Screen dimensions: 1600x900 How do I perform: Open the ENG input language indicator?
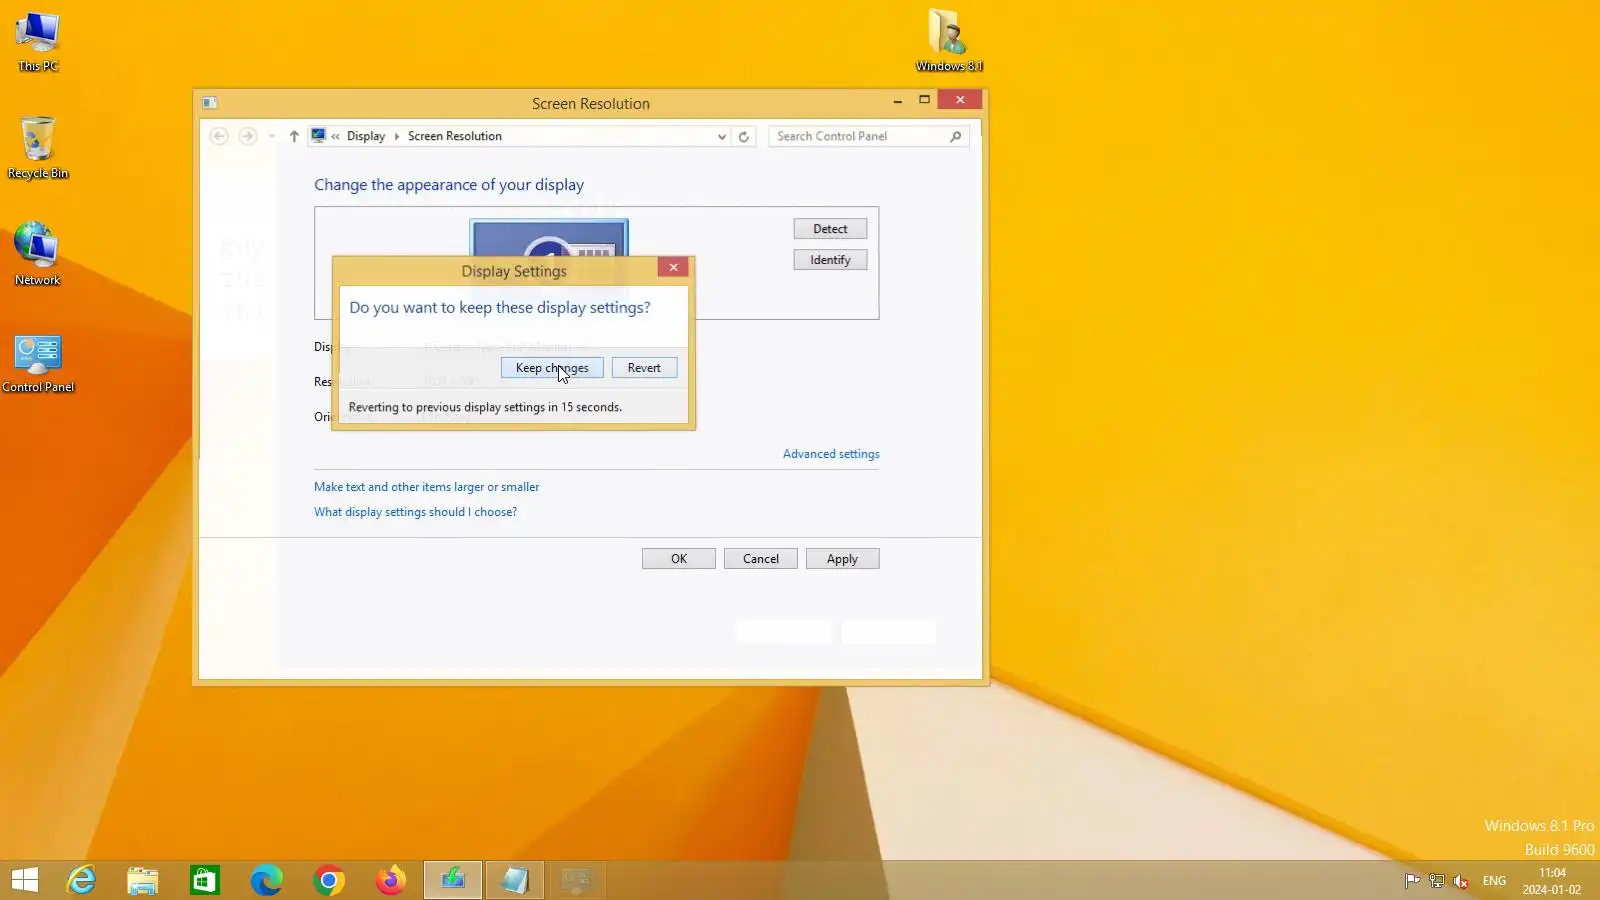coord(1494,881)
